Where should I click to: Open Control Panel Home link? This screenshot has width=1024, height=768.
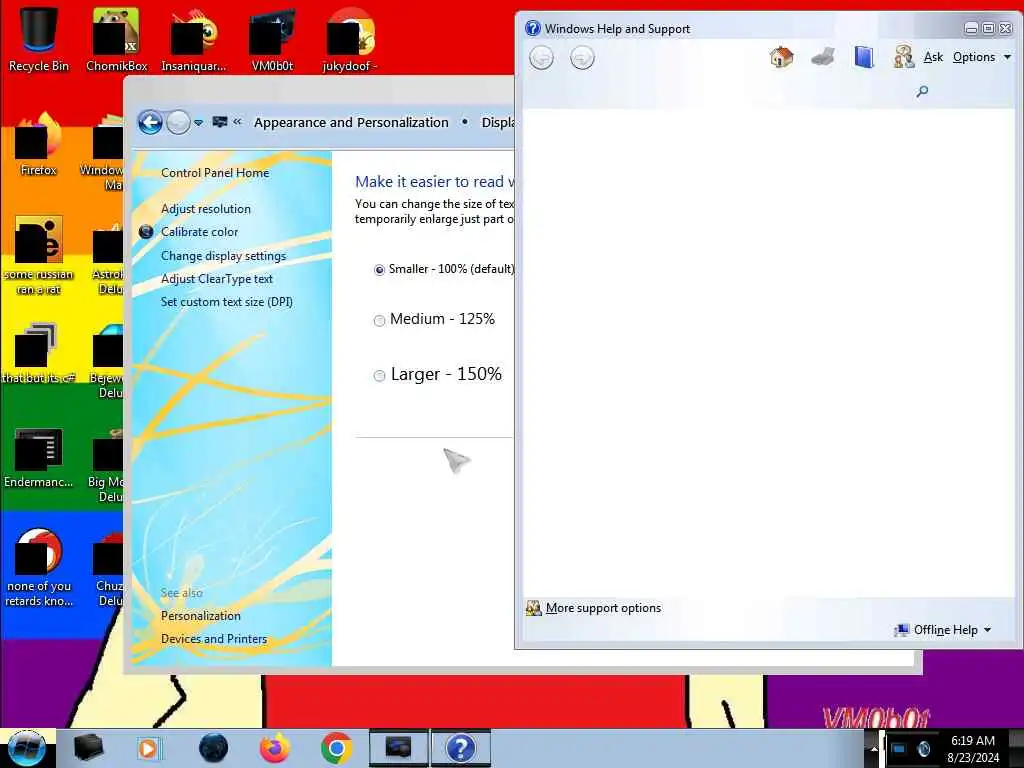click(215, 173)
